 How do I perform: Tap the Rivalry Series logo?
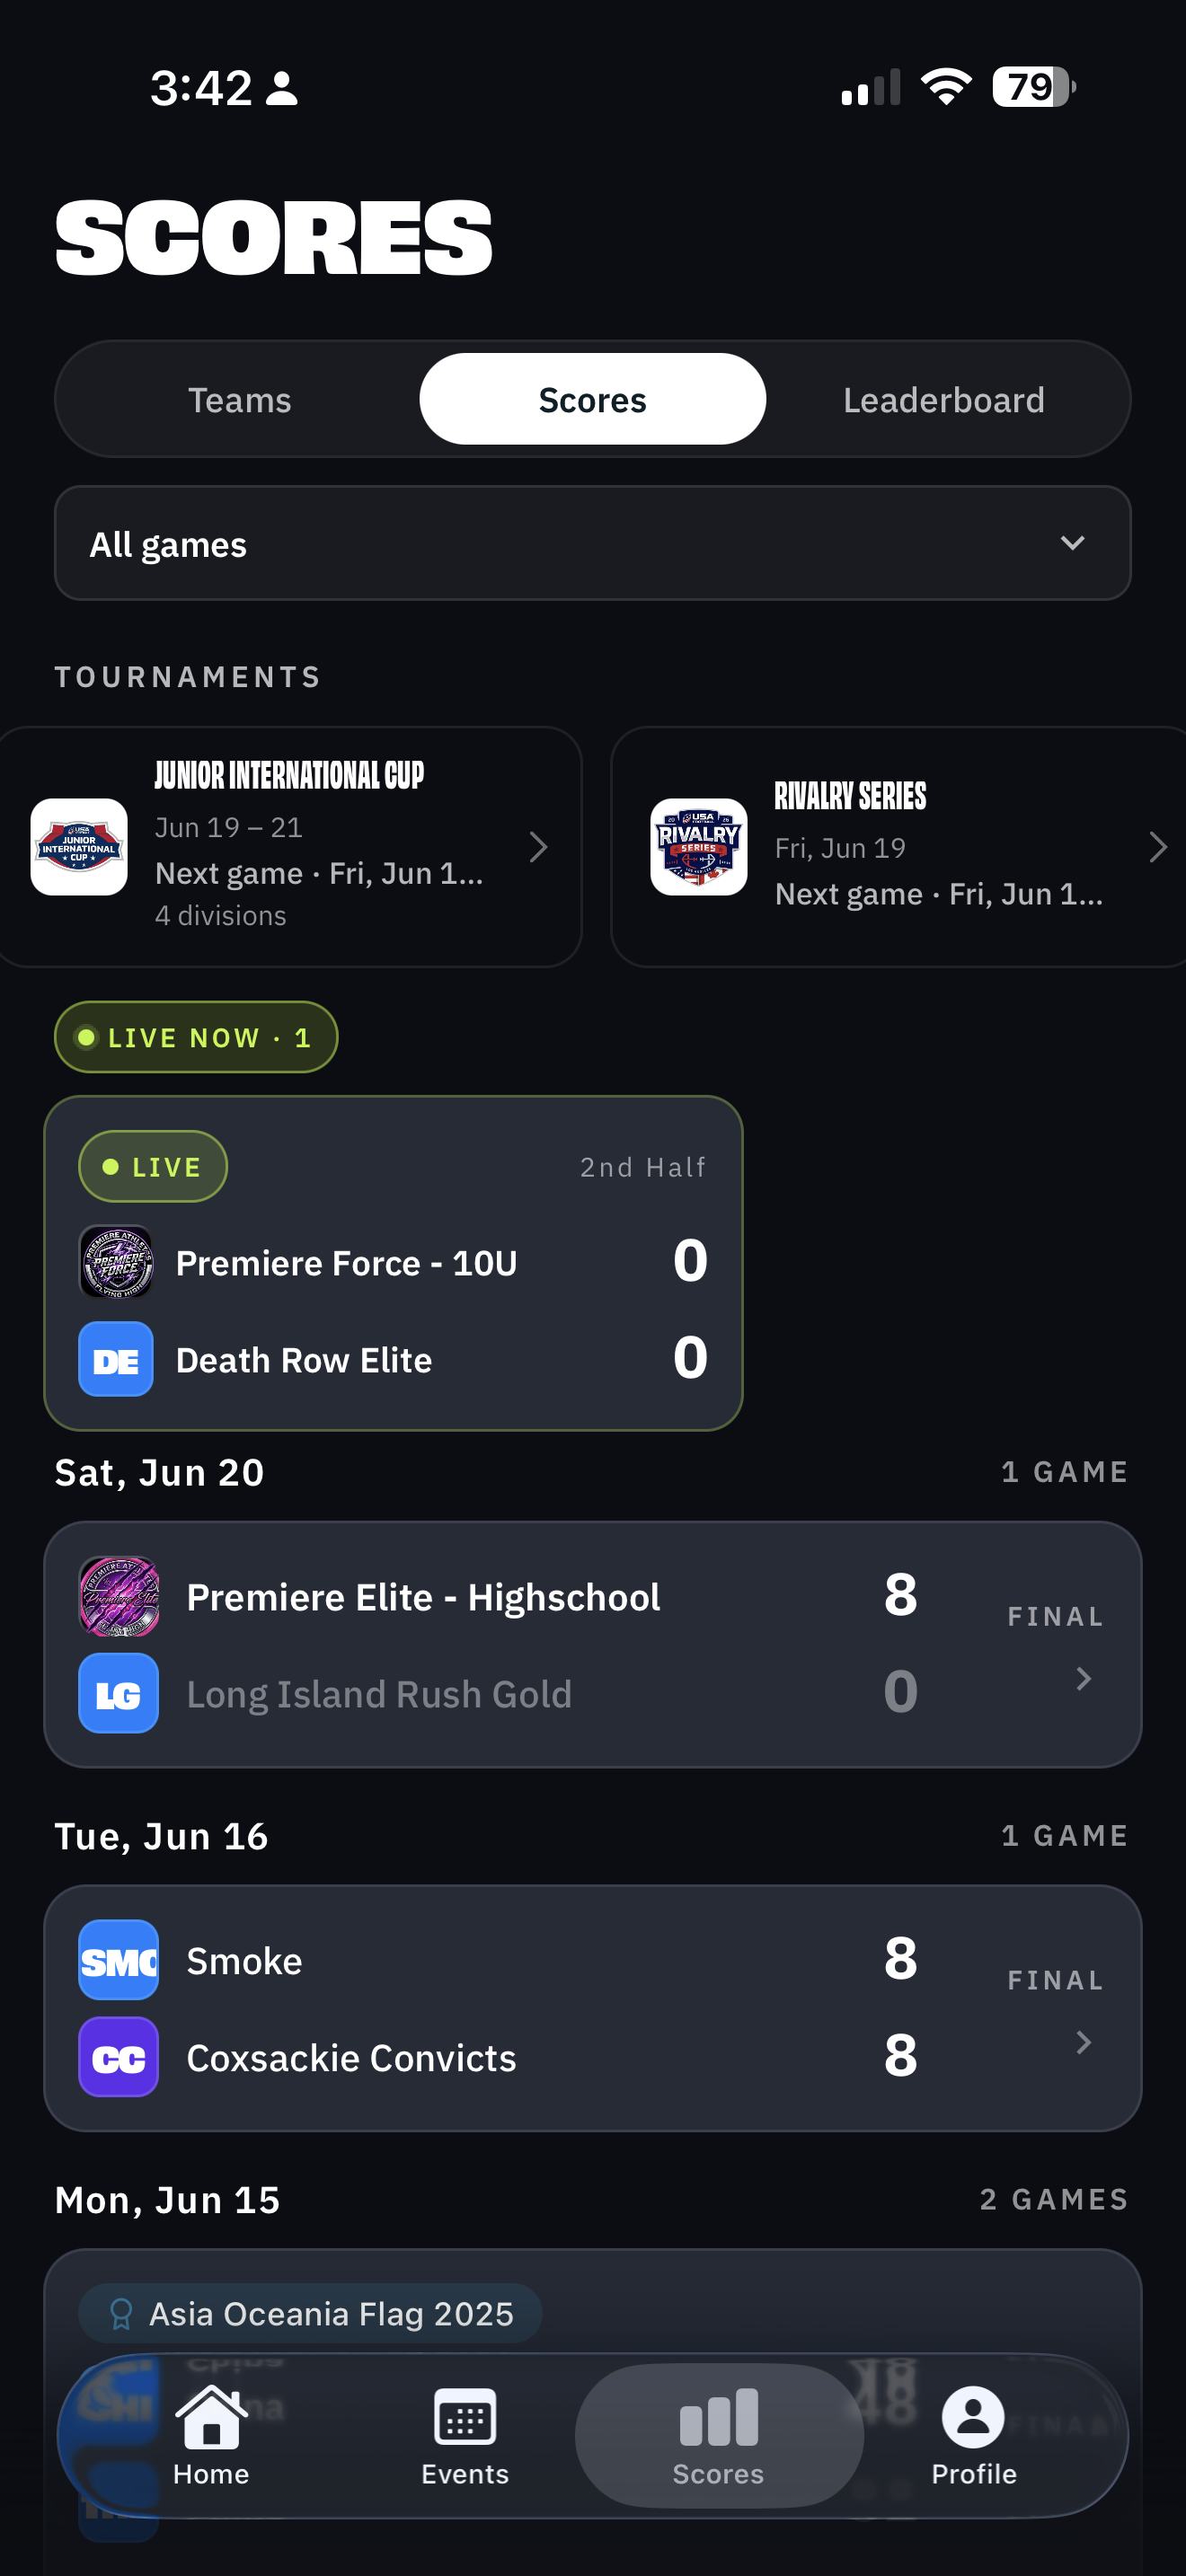[699, 846]
